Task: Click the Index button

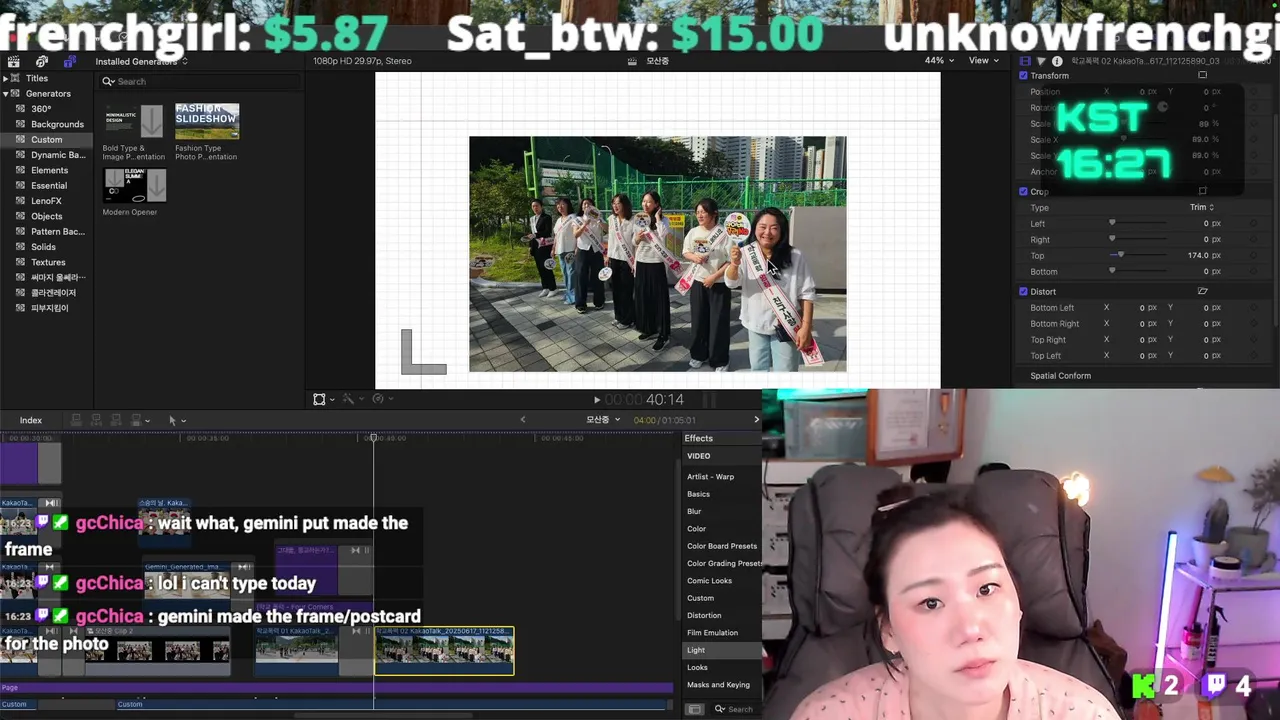Action: coord(31,420)
